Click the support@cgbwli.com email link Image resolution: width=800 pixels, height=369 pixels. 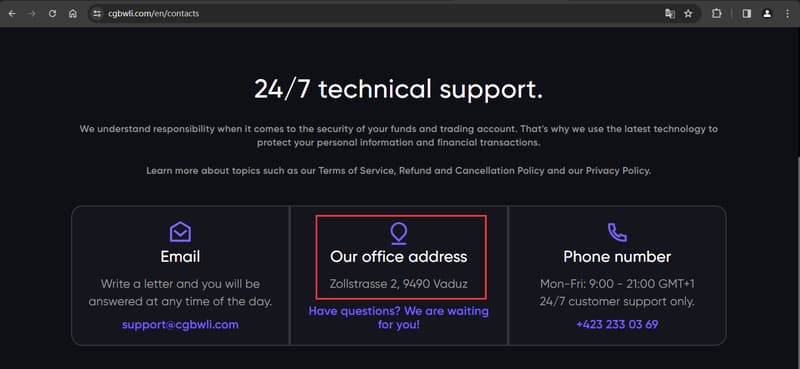(x=180, y=325)
